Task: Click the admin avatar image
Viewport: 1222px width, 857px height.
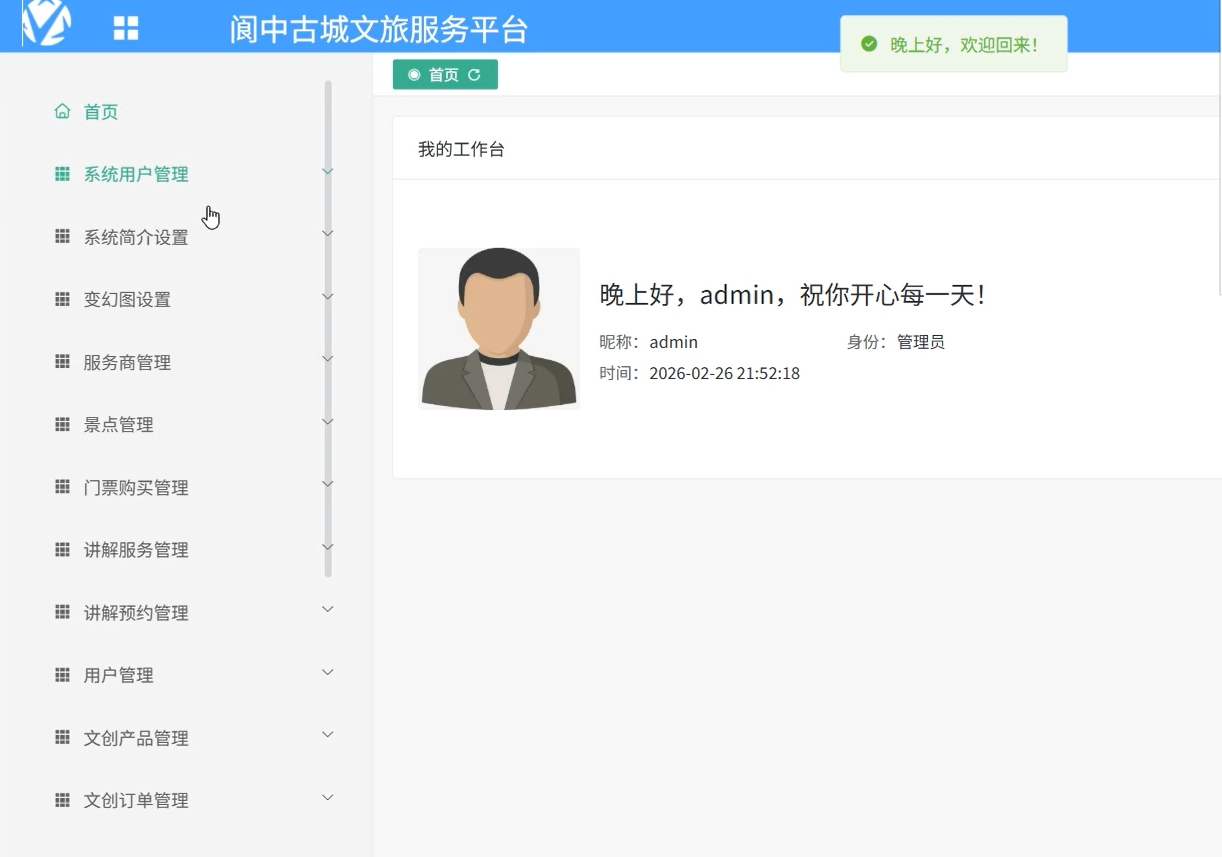Action: (x=499, y=329)
